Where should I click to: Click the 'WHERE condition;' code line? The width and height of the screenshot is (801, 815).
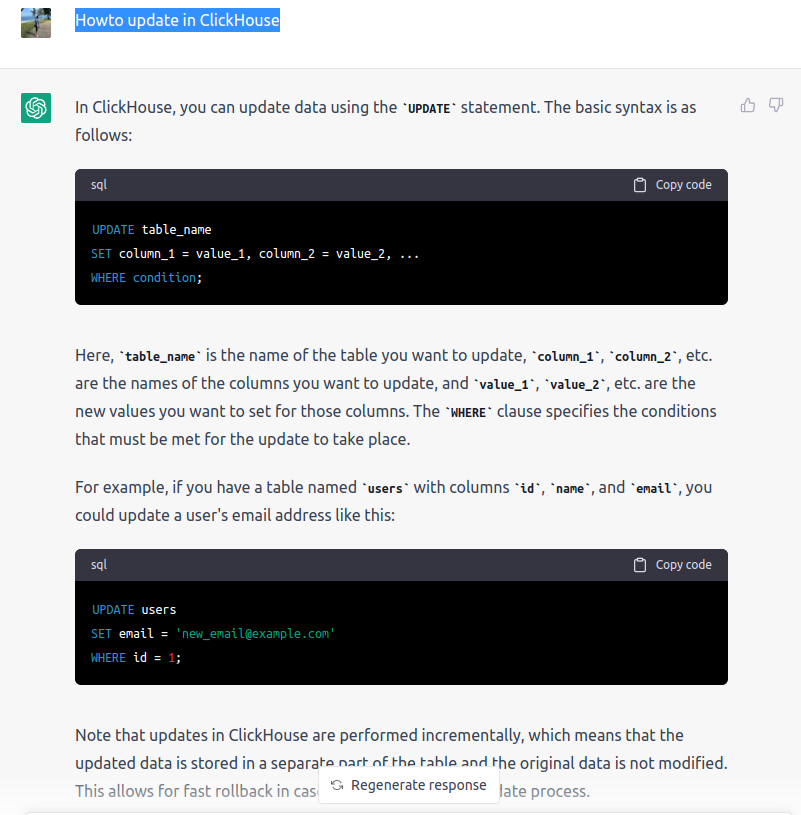[x=147, y=278]
